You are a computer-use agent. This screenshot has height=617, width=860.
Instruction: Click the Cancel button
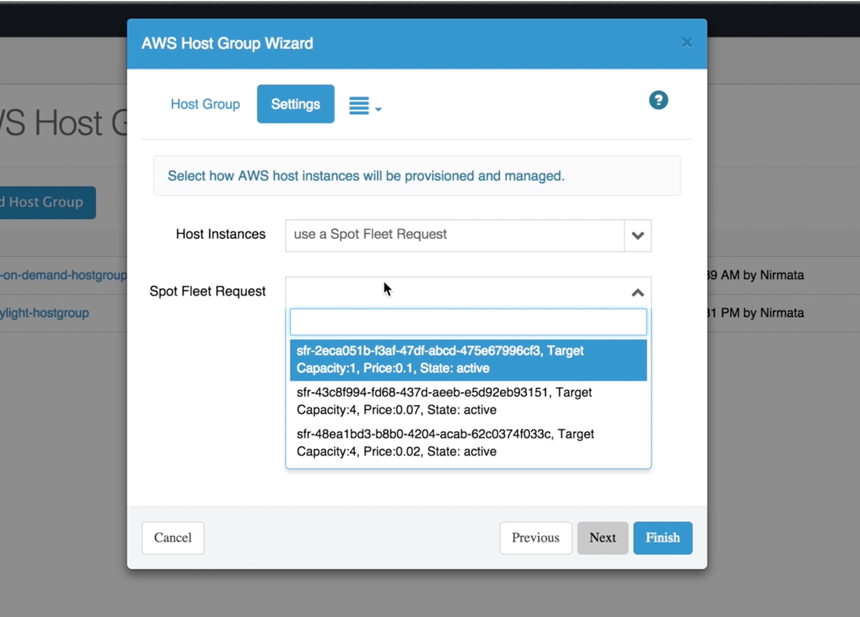pos(173,537)
